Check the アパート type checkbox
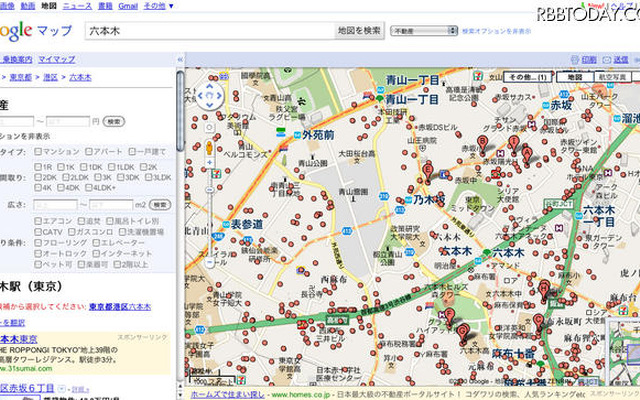 pyautogui.click(x=89, y=151)
